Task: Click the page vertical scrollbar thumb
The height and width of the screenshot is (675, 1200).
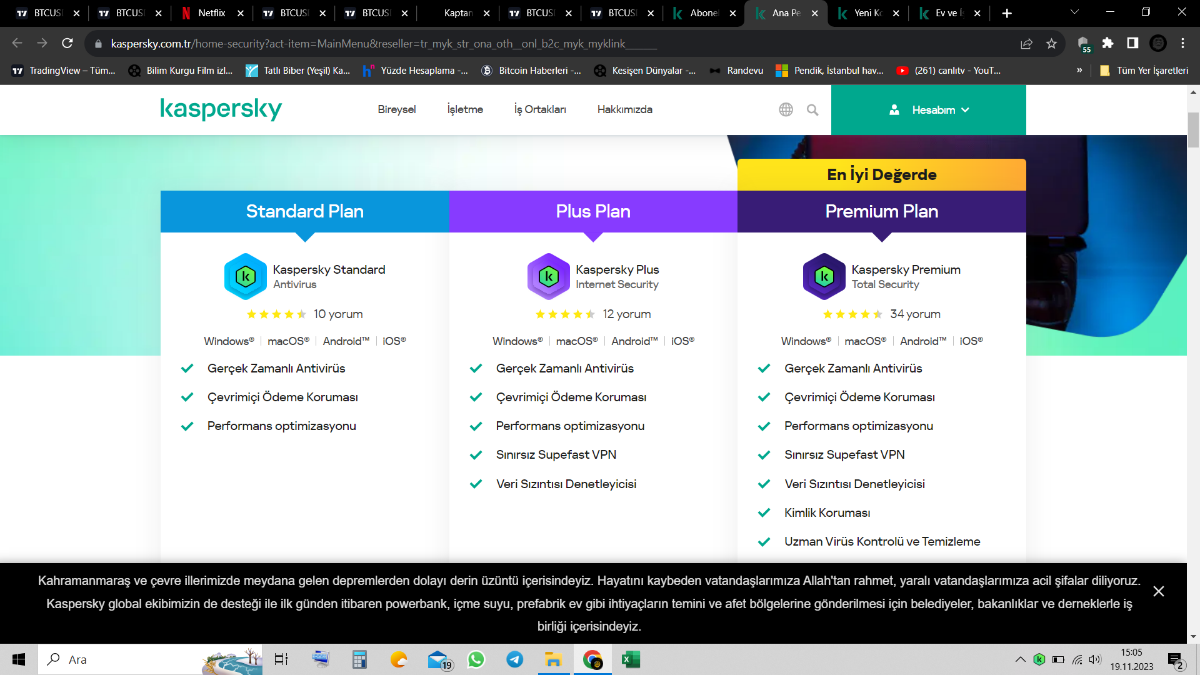Action: point(1192,130)
